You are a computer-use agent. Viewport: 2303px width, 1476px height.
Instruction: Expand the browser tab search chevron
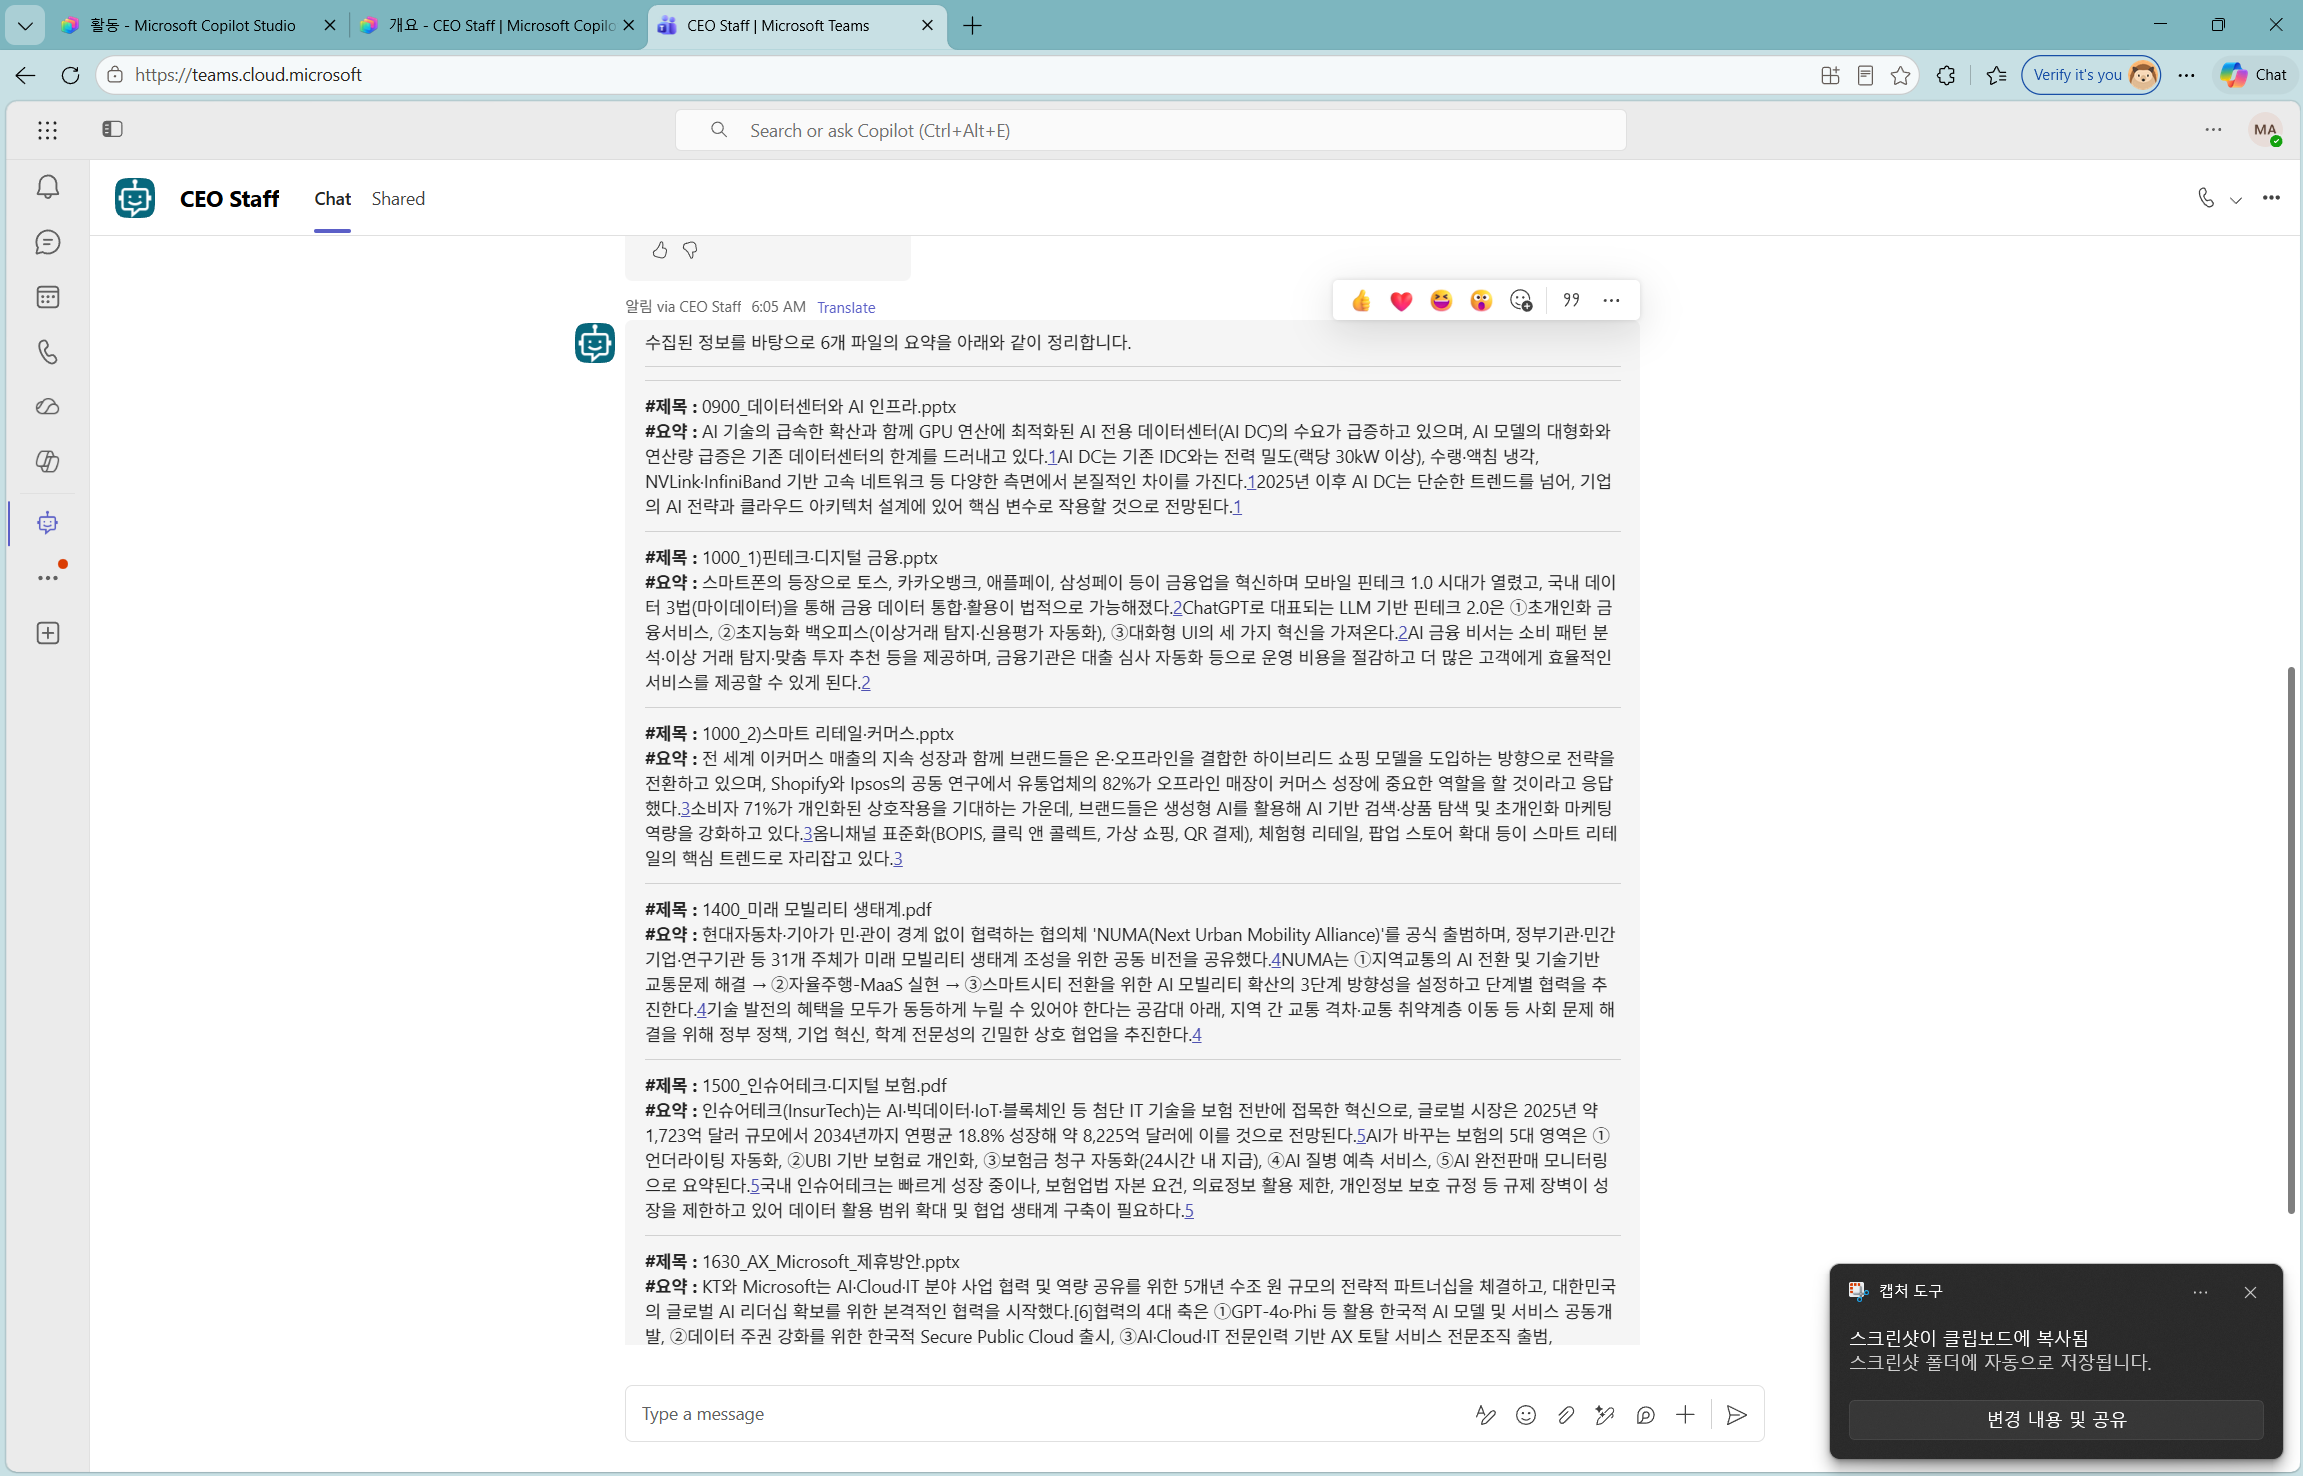click(25, 25)
